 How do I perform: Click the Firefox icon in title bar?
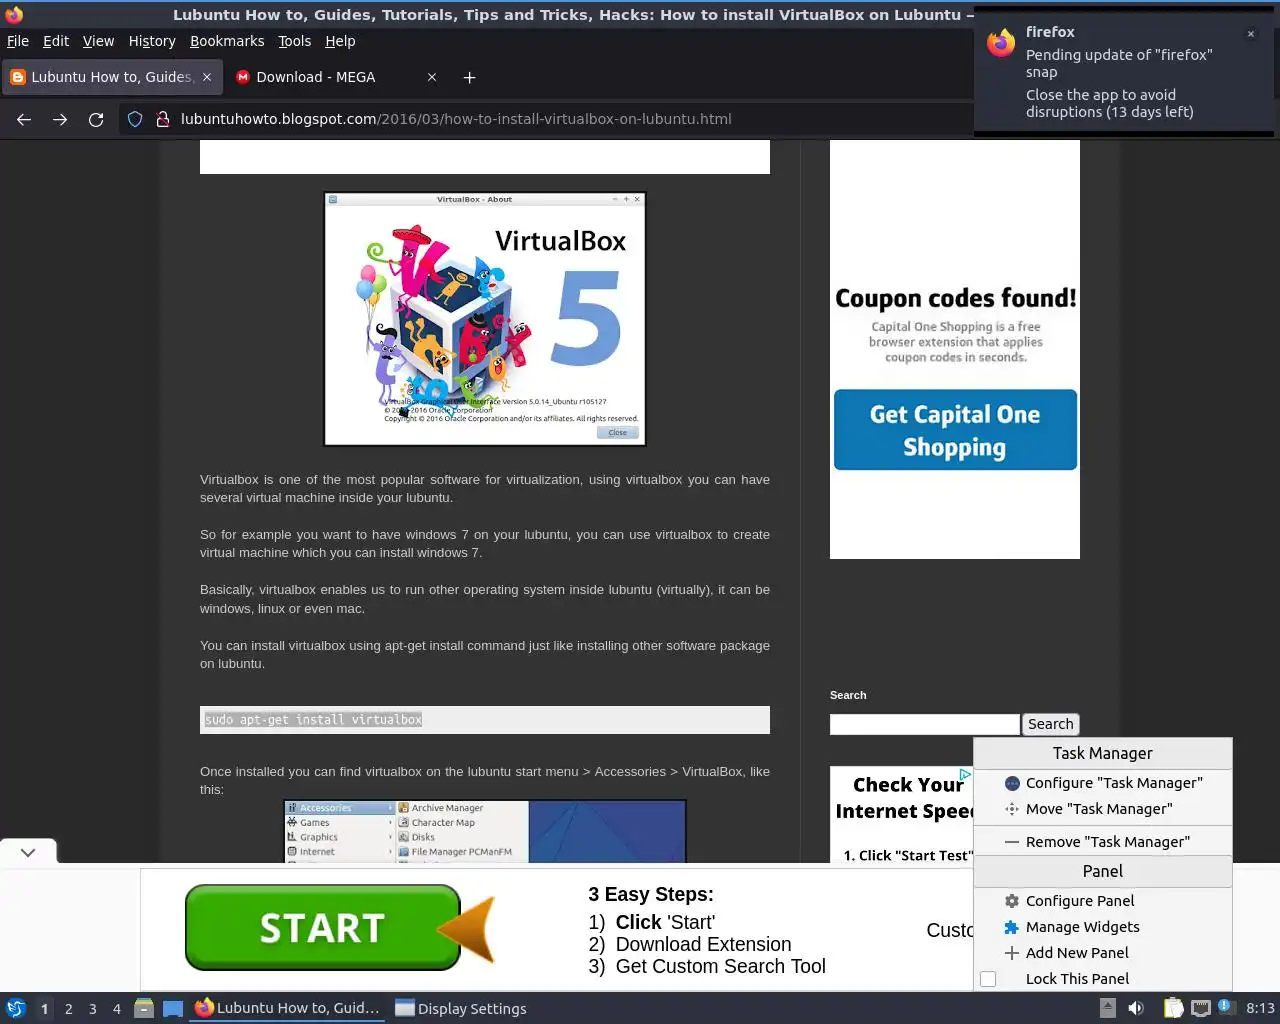14,14
